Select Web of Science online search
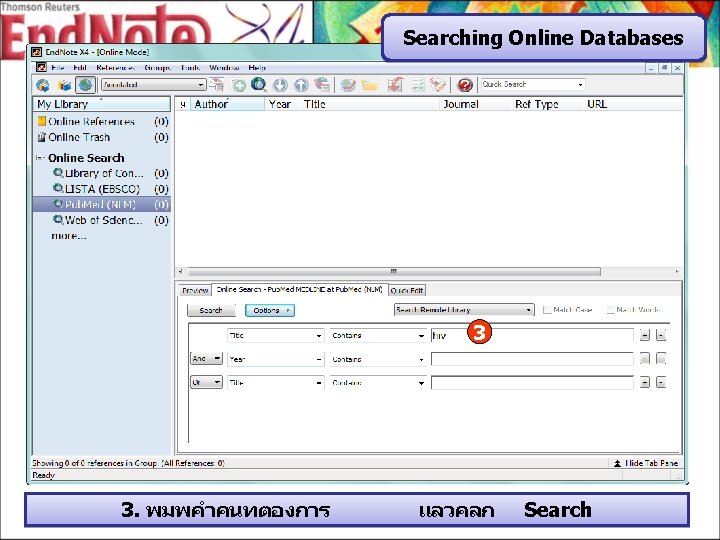 point(104,220)
